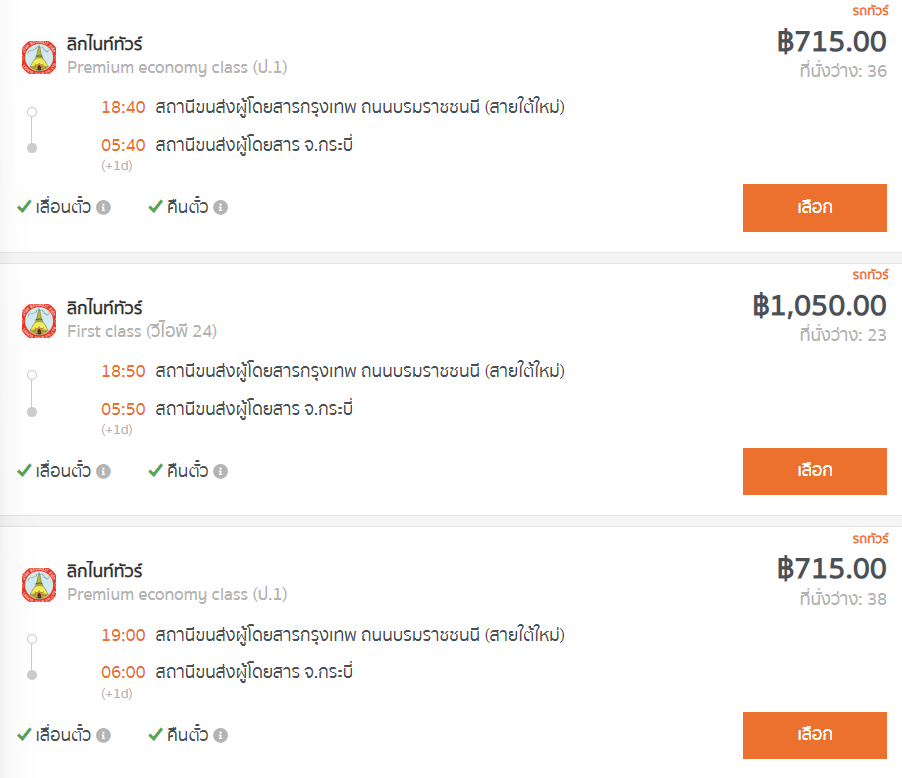
Task: Click the Lignite Tour logo on the 19:00 trip
Action: (39, 585)
